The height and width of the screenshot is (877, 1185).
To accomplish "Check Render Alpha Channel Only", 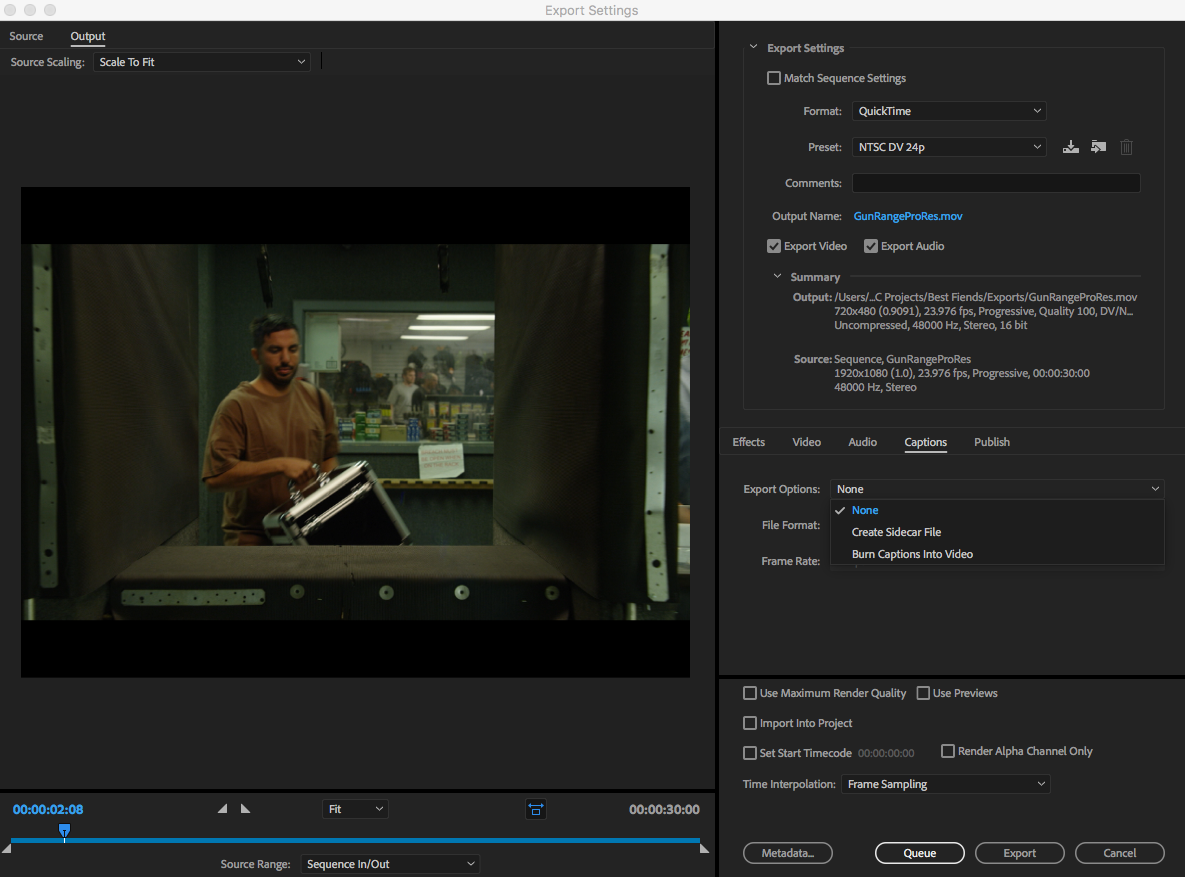I will pos(948,751).
